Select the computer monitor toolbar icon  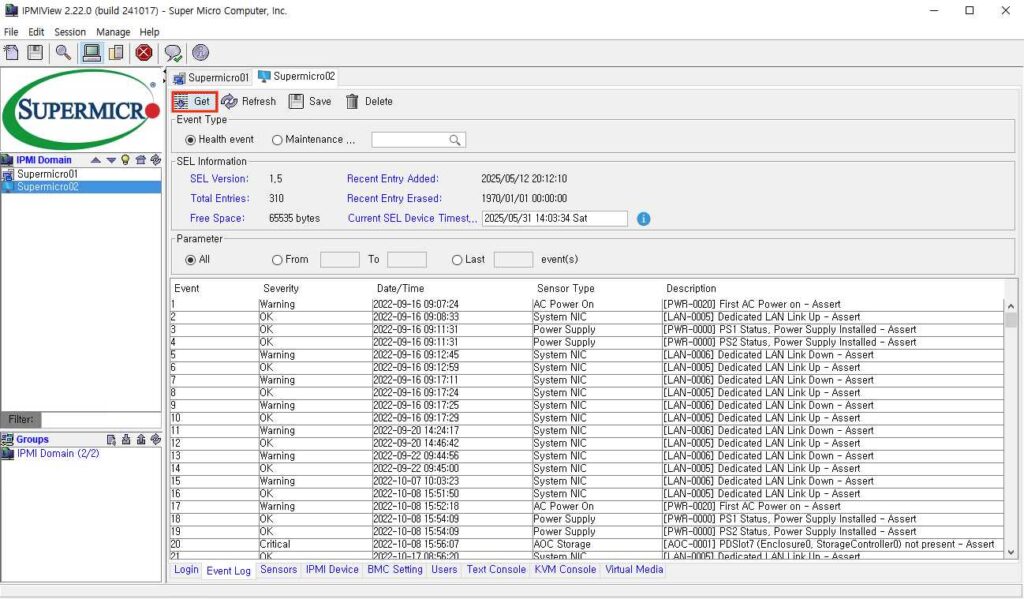91,52
